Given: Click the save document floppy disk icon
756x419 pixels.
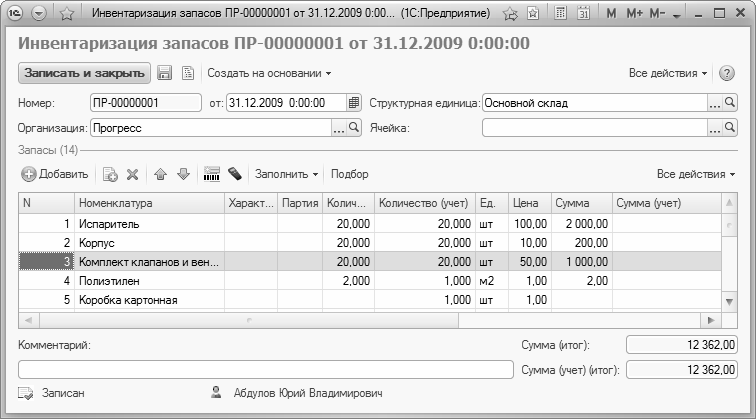Looking at the screenshot, I should click(164, 74).
